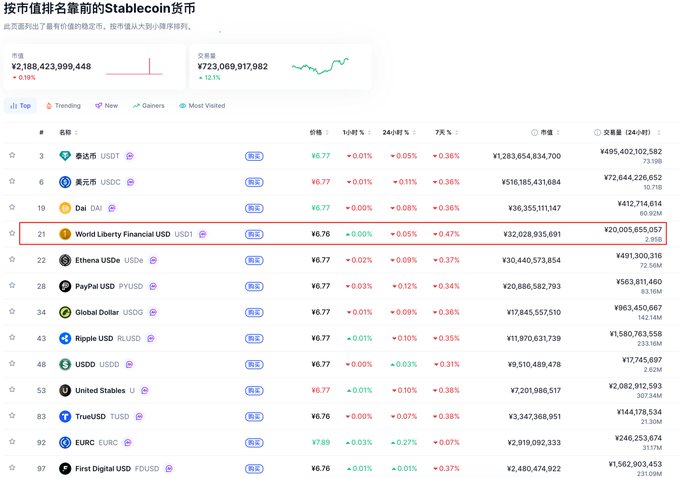Switch to the Most Visited tab
This screenshot has height=478, width=680.
pos(202,105)
